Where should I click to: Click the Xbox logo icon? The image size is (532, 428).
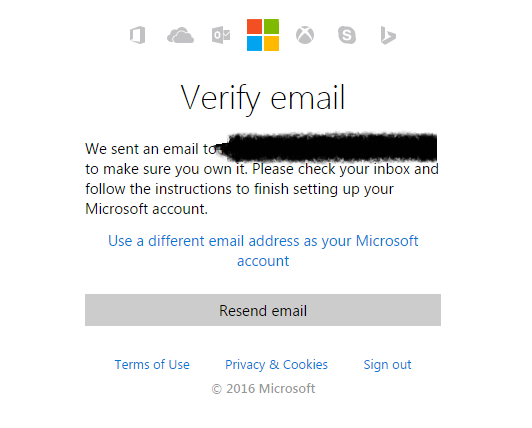[x=305, y=35]
